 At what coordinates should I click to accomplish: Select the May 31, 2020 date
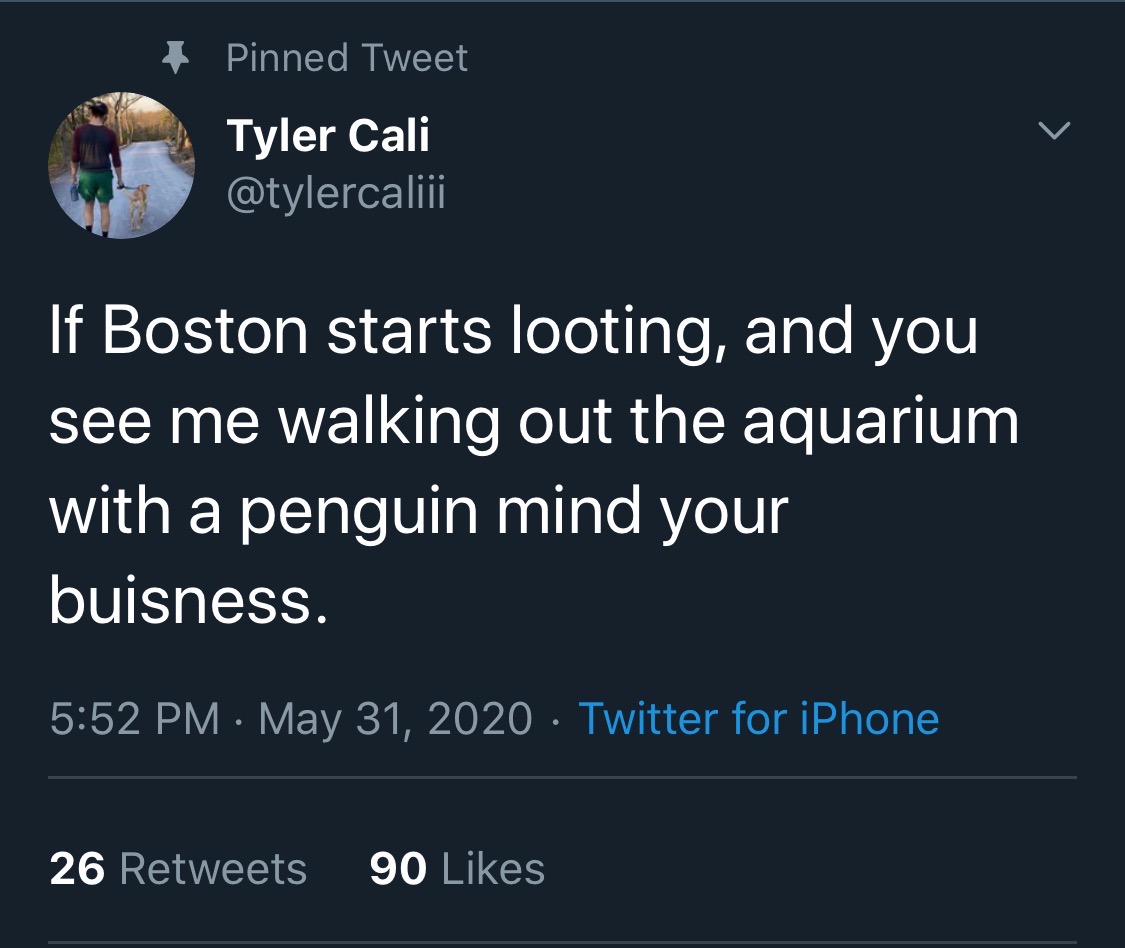pos(395,718)
